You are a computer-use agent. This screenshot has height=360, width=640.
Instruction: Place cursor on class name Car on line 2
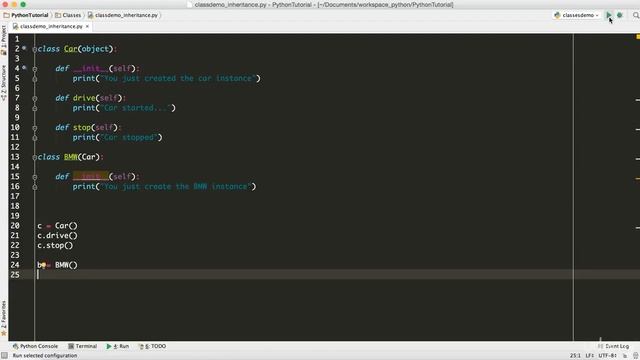(71, 49)
